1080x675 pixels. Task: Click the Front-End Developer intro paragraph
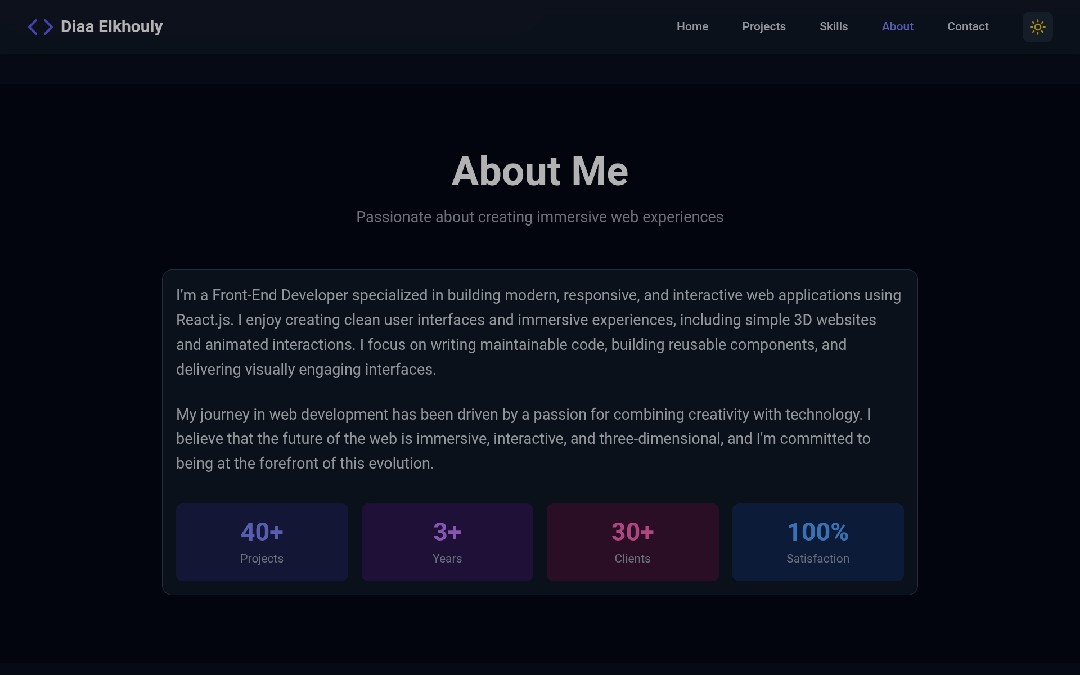click(539, 332)
